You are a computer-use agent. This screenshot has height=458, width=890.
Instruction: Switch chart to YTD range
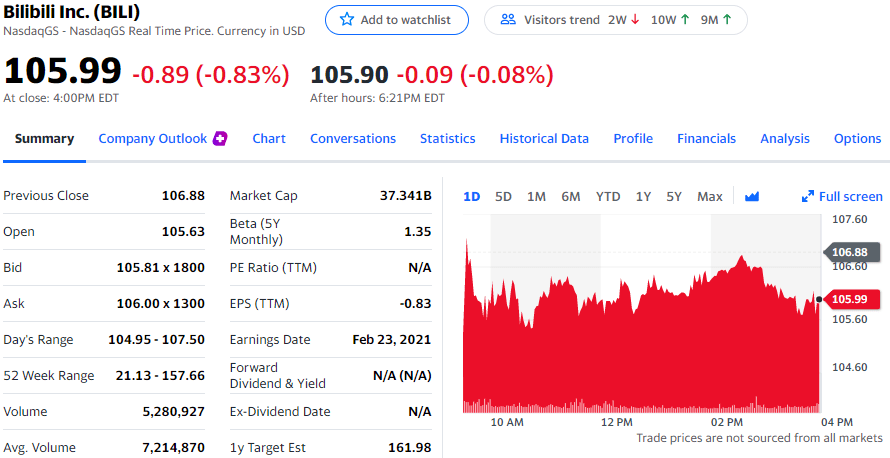click(x=608, y=197)
